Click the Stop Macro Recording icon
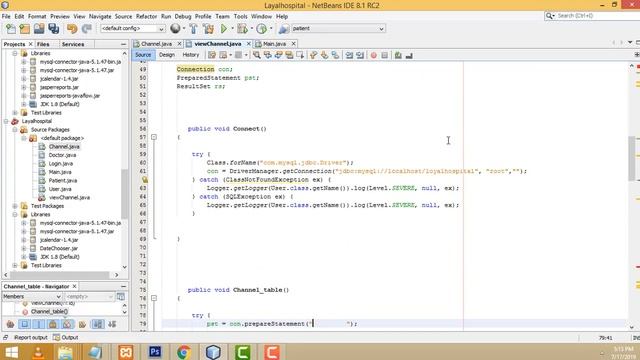Screen dimensions: 640x360 (x=384, y=55)
